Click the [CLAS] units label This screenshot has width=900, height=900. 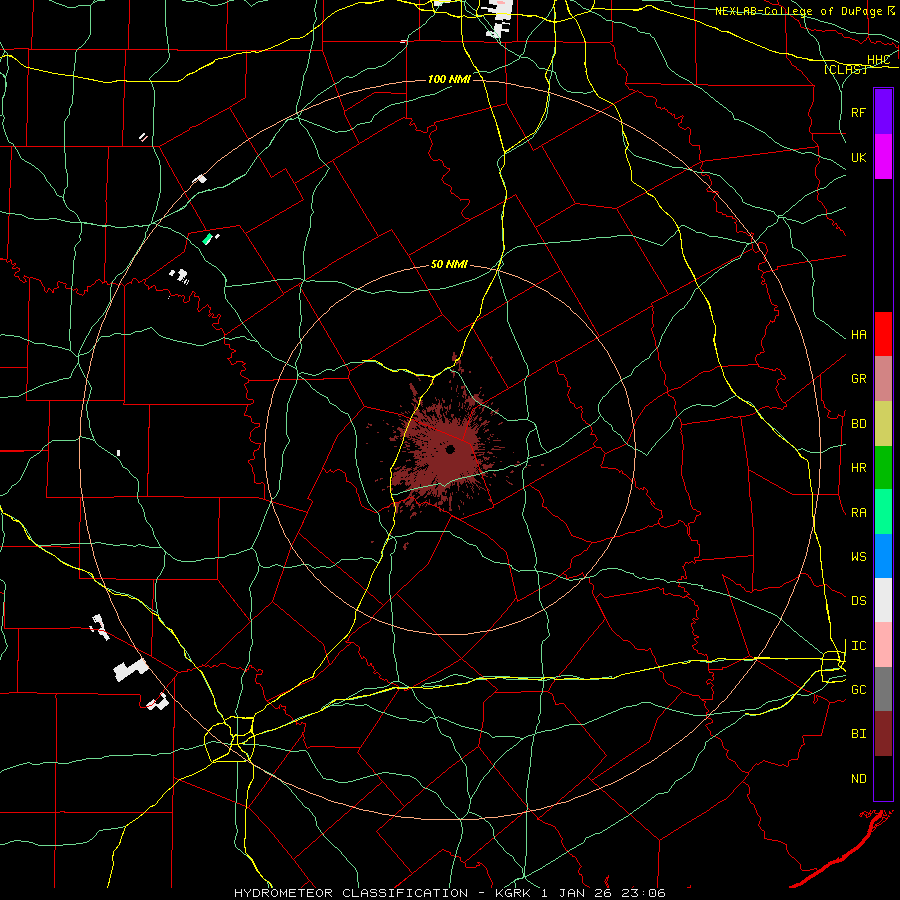[845, 69]
